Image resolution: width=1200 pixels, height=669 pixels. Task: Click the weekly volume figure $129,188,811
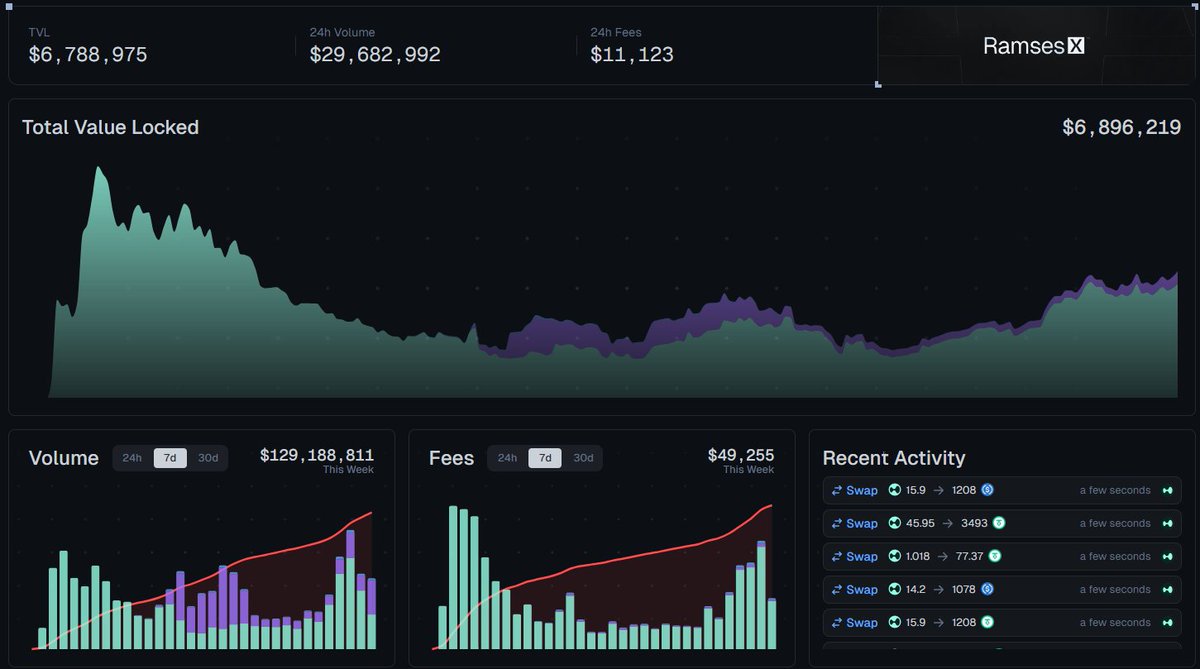tap(317, 455)
